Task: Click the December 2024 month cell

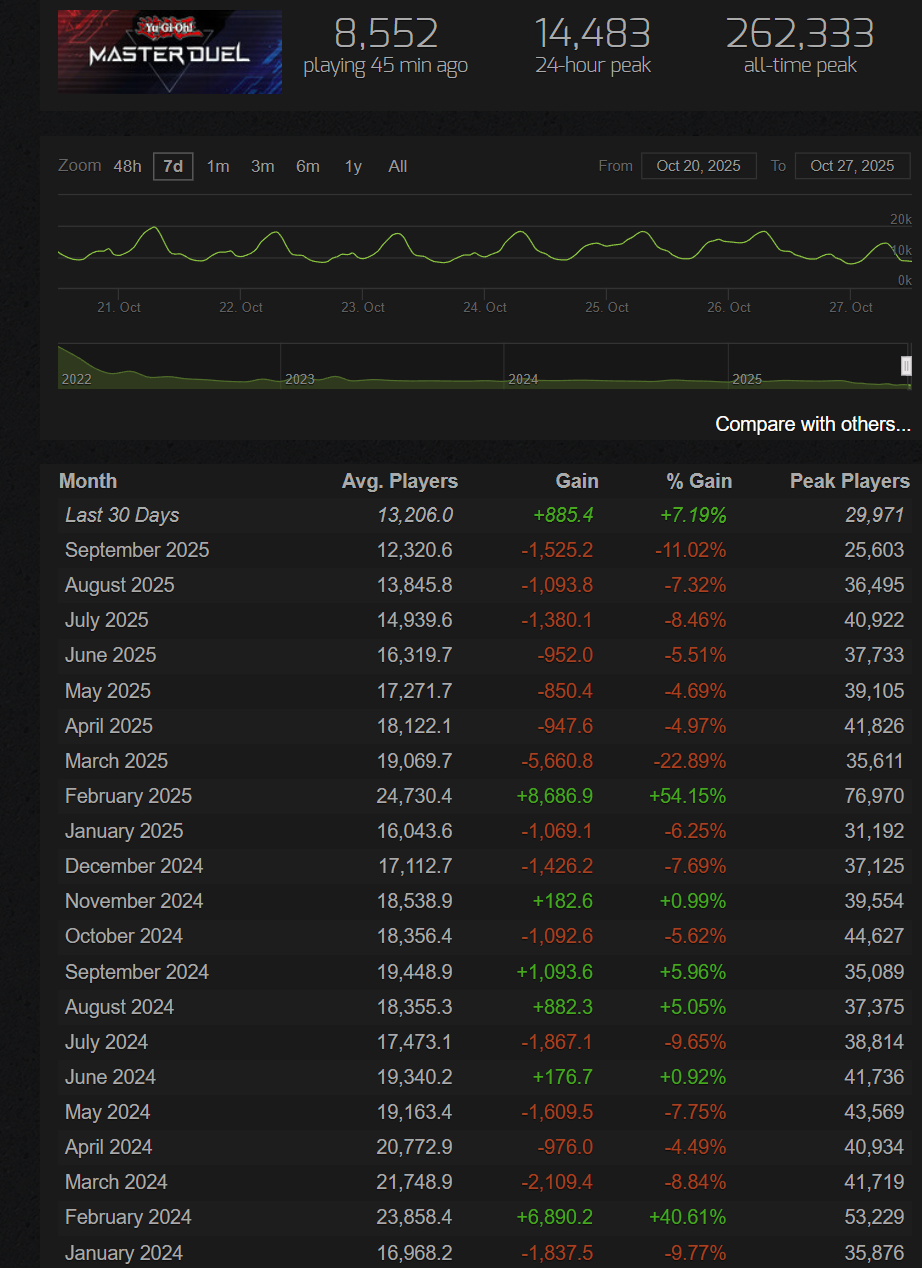Action: pos(134,866)
